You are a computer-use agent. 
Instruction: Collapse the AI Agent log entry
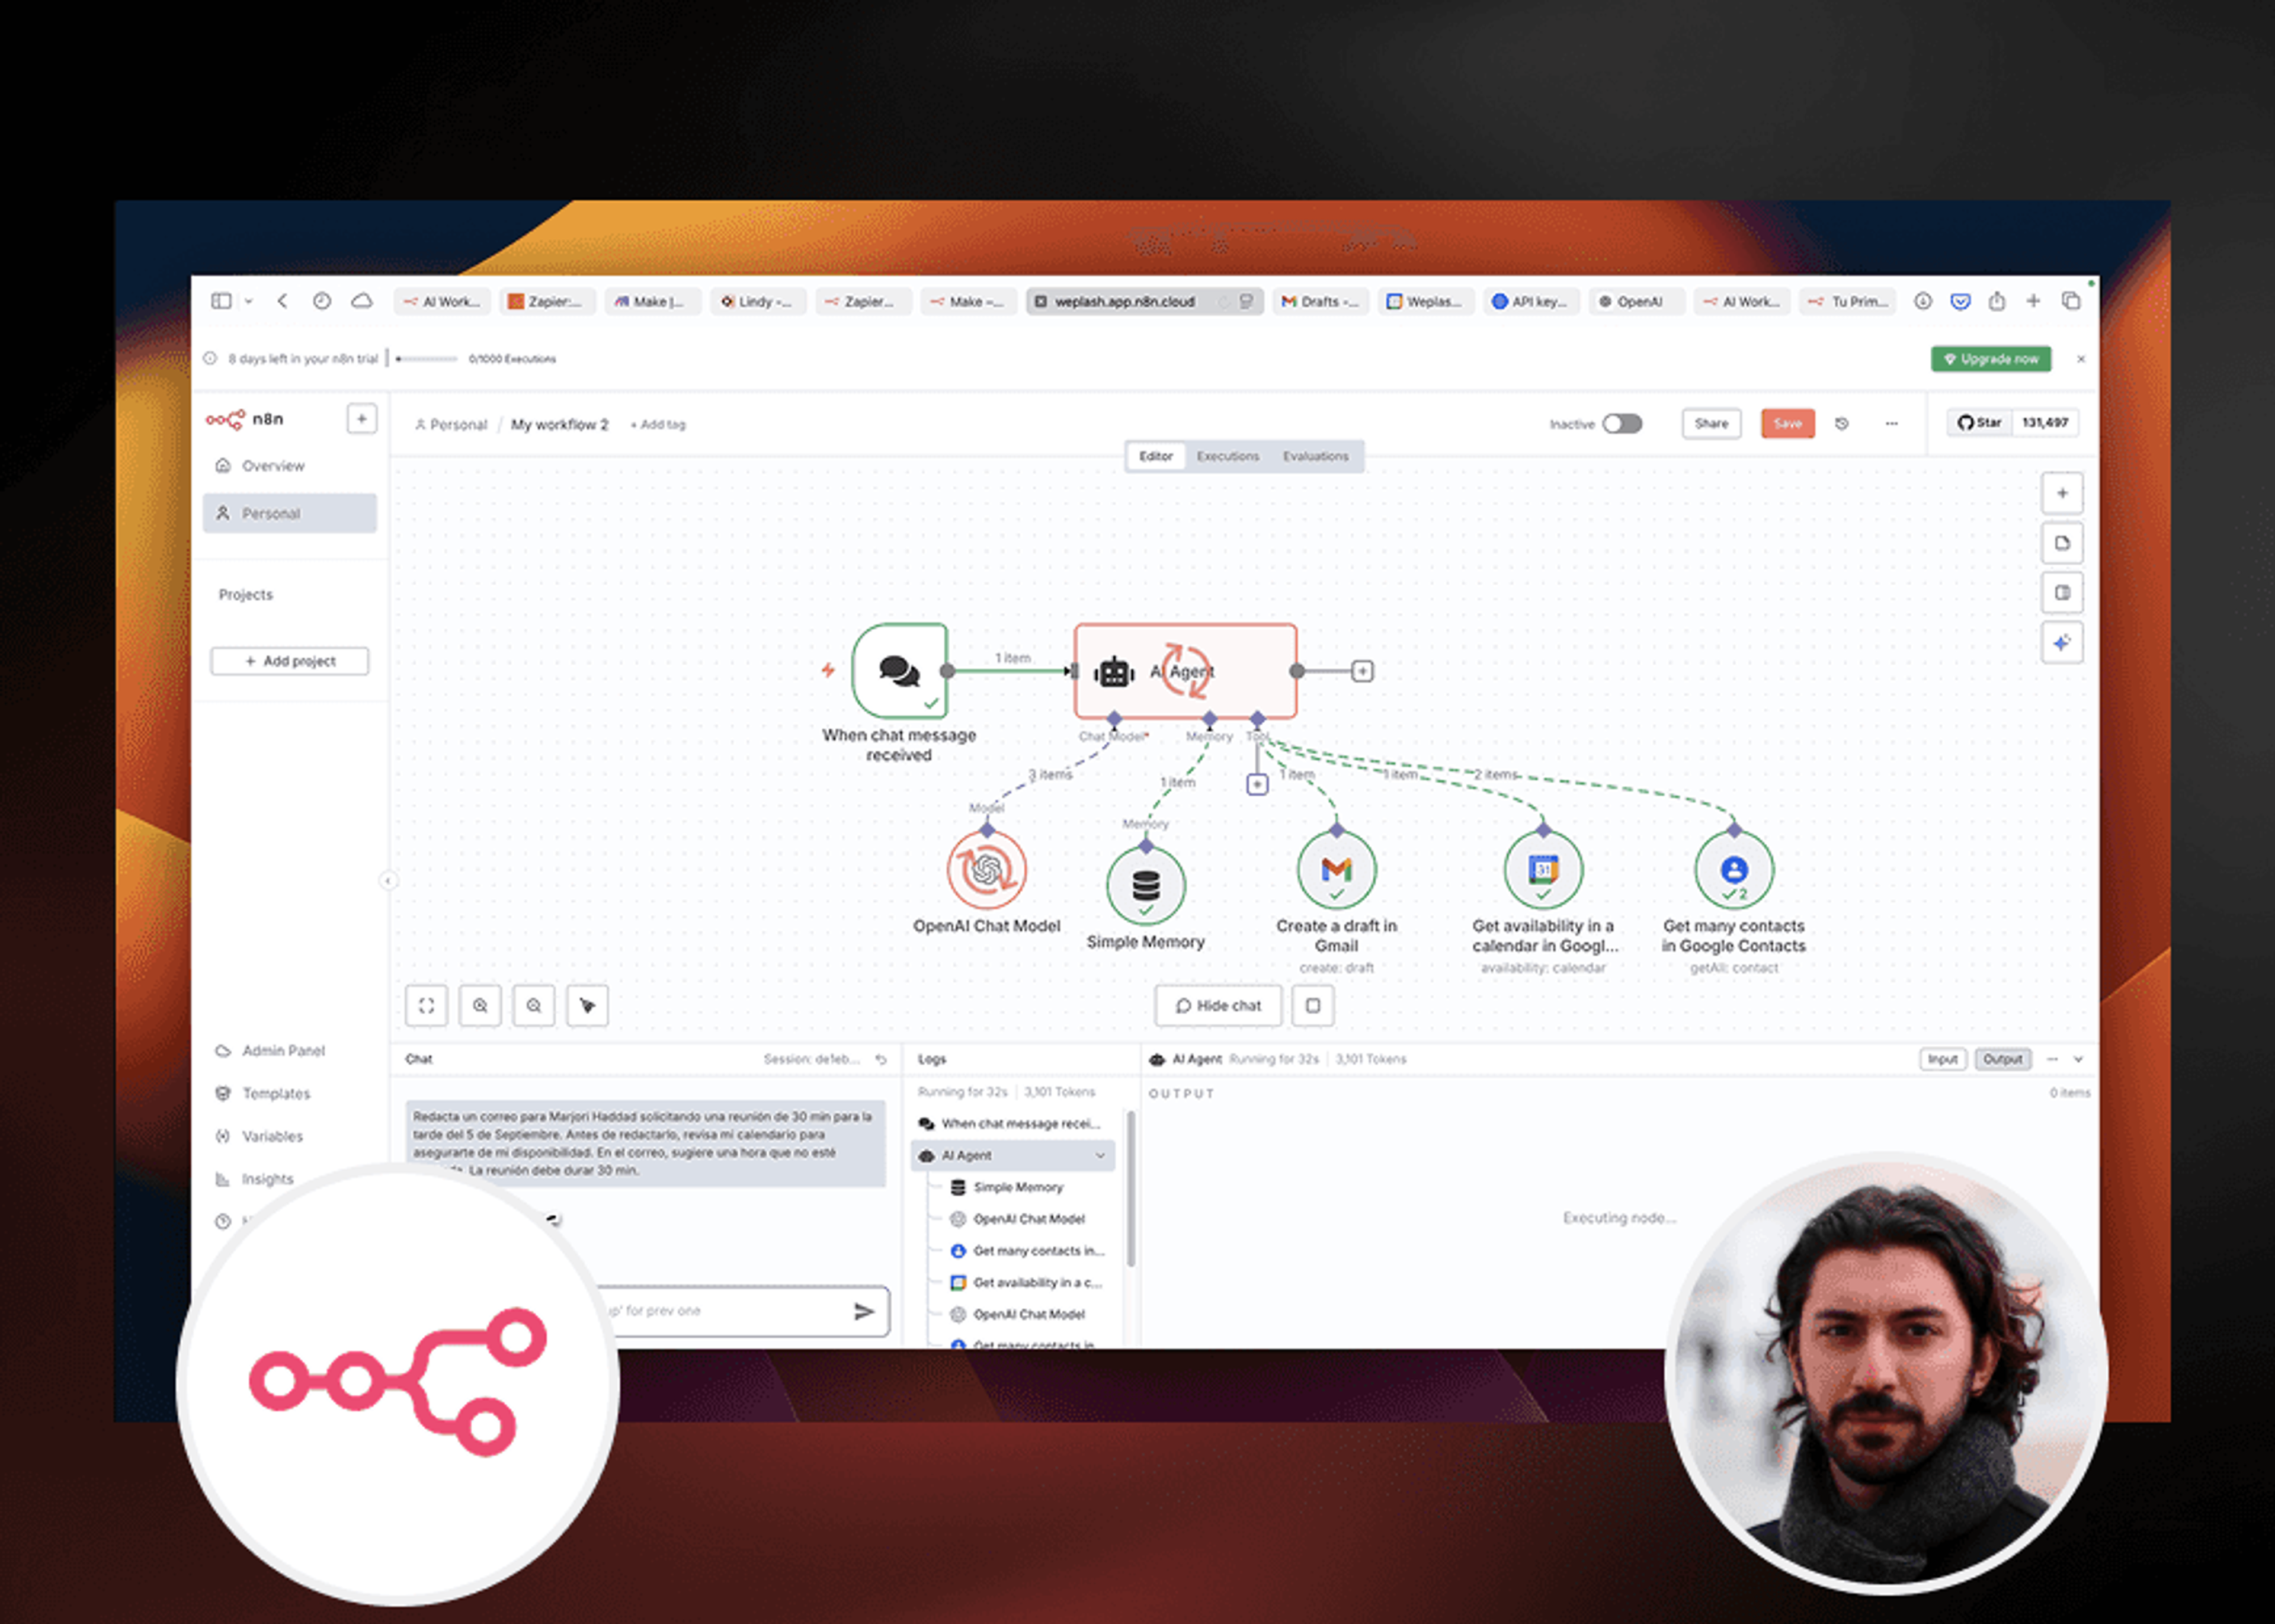point(1100,1155)
